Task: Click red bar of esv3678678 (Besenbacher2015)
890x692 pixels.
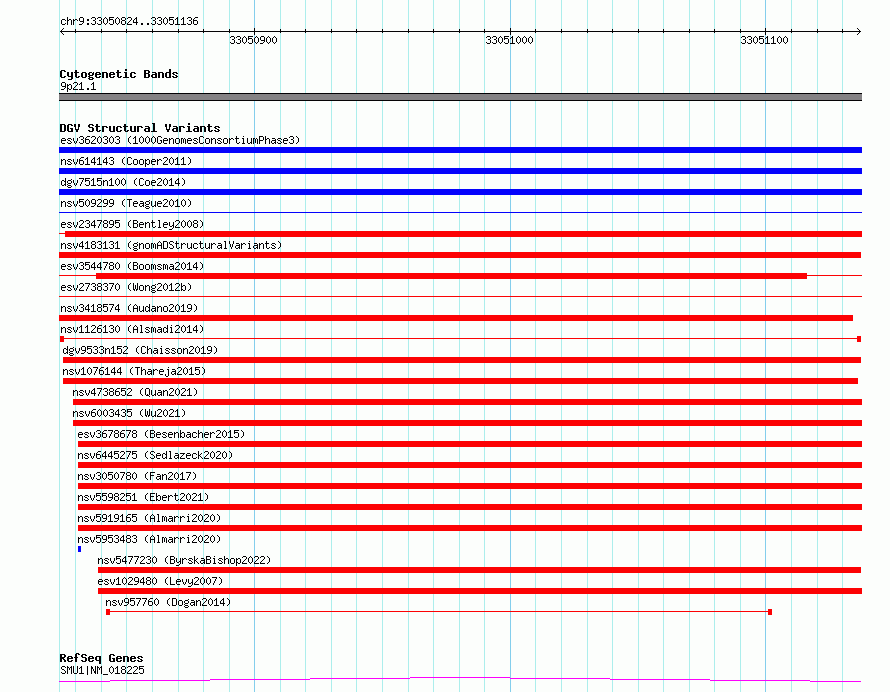Action: [470, 444]
